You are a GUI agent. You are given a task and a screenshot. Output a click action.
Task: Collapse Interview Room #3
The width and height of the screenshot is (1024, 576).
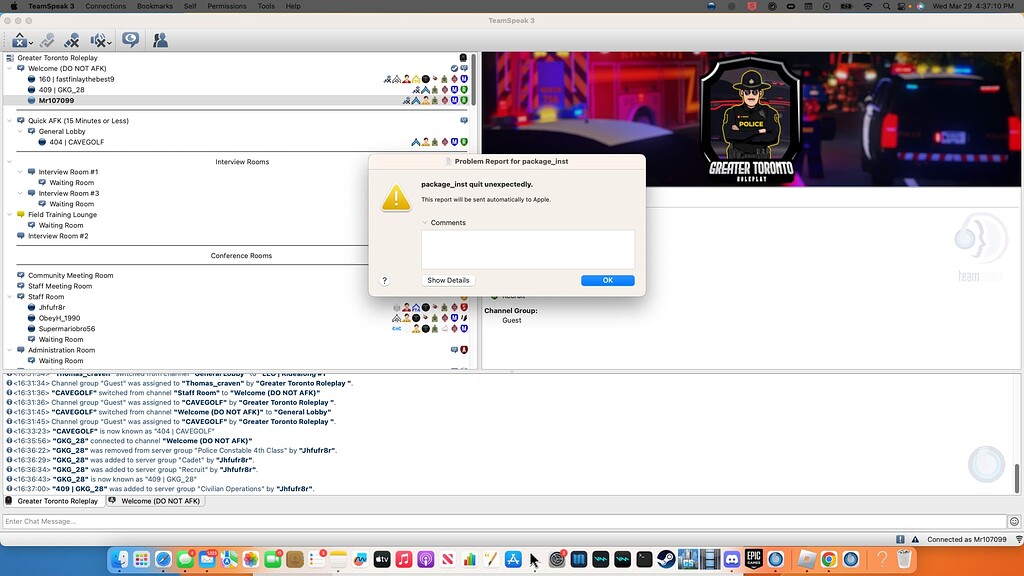point(20,193)
